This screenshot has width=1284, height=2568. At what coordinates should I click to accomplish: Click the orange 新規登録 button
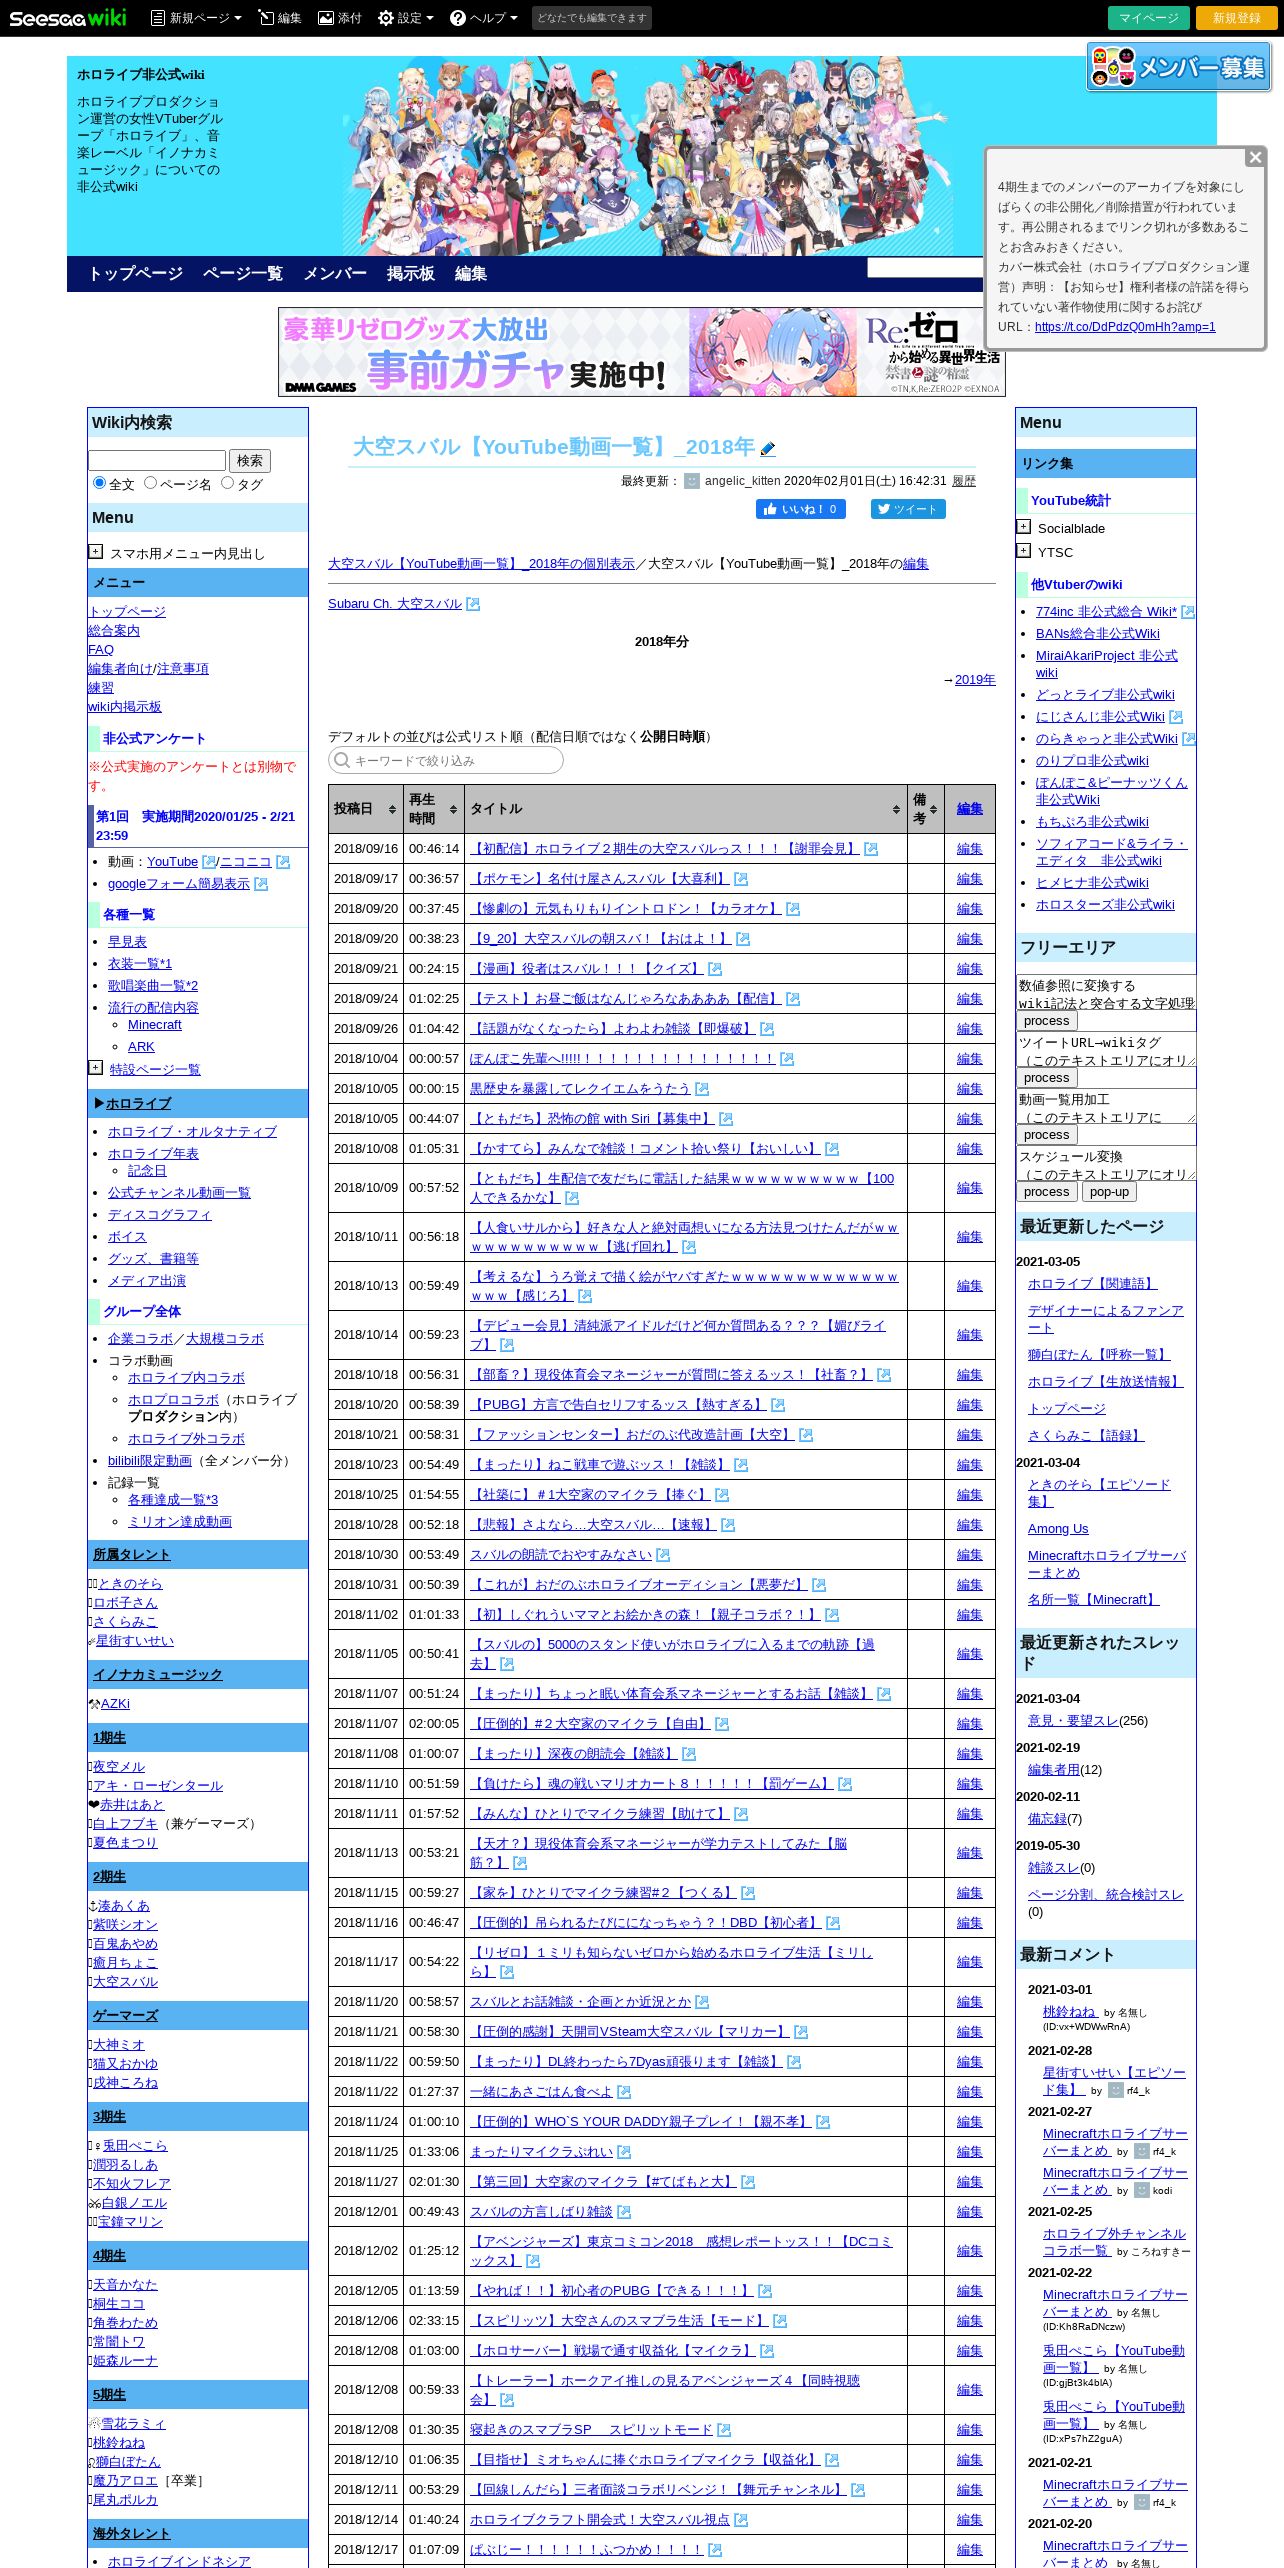point(1237,18)
